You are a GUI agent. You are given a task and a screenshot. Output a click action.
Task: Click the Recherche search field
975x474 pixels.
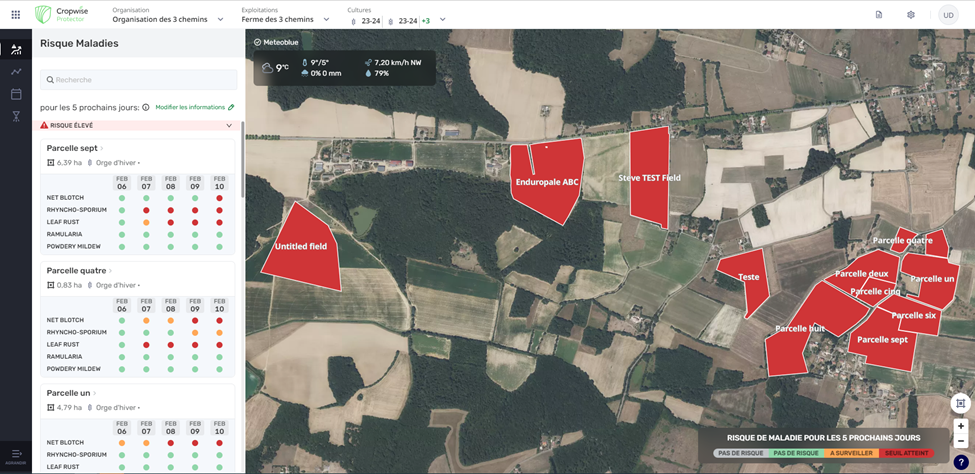(x=139, y=80)
